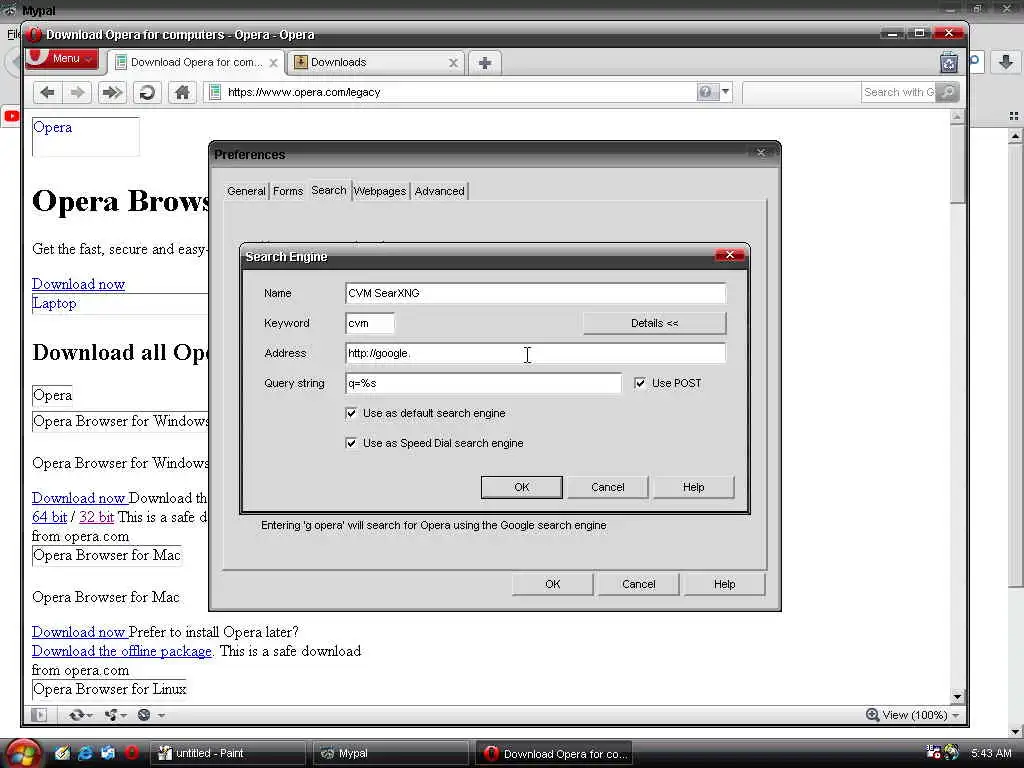Image resolution: width=1024 pixels, height=768 pixels.
Task: Switch to the Downloads tab
Action: [376, 62]
